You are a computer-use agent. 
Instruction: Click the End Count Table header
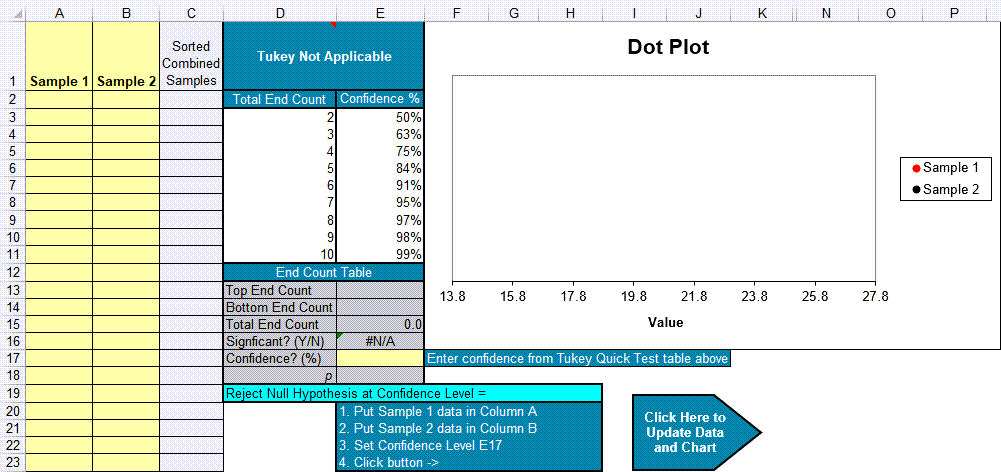pos(324,272)
